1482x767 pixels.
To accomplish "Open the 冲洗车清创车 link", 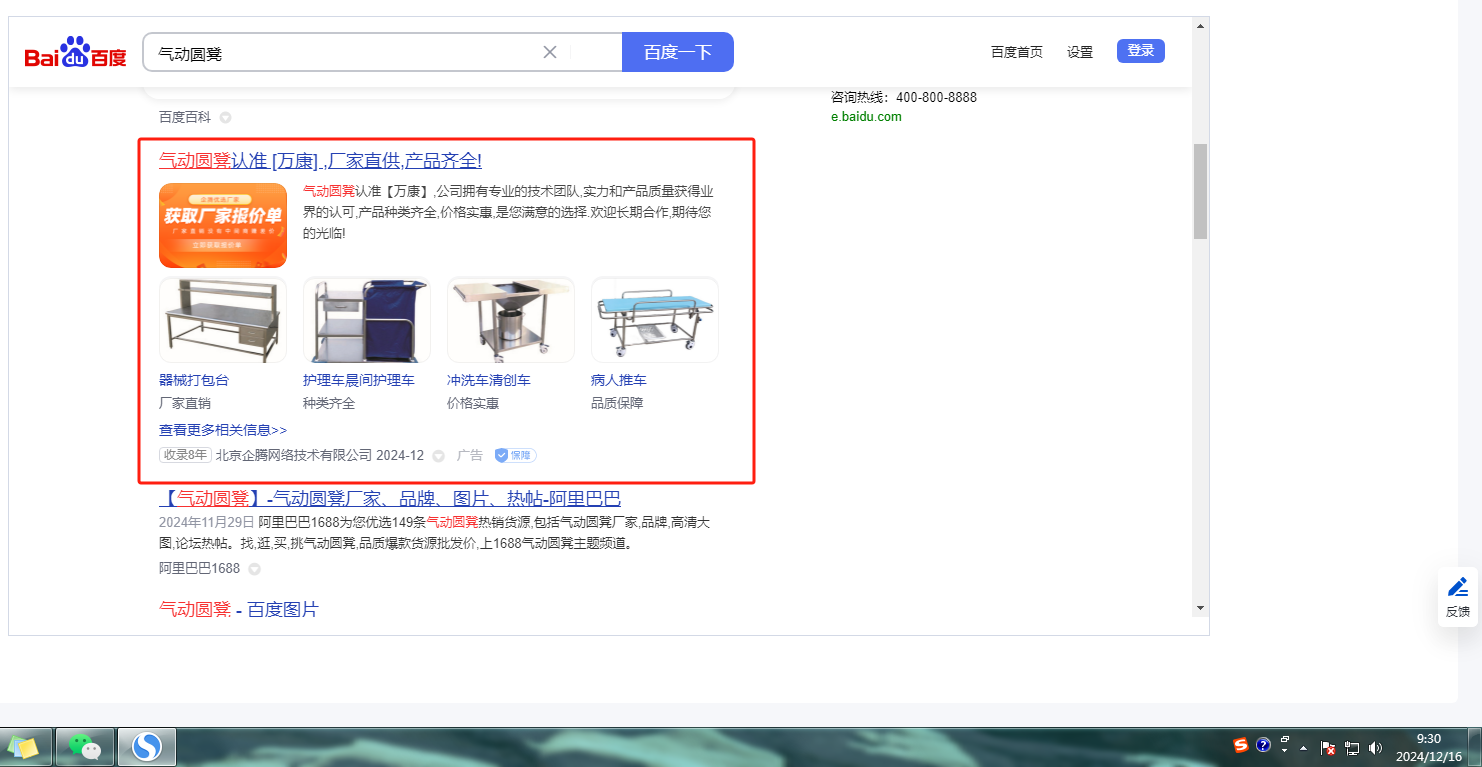I will [x=489, y=380].
